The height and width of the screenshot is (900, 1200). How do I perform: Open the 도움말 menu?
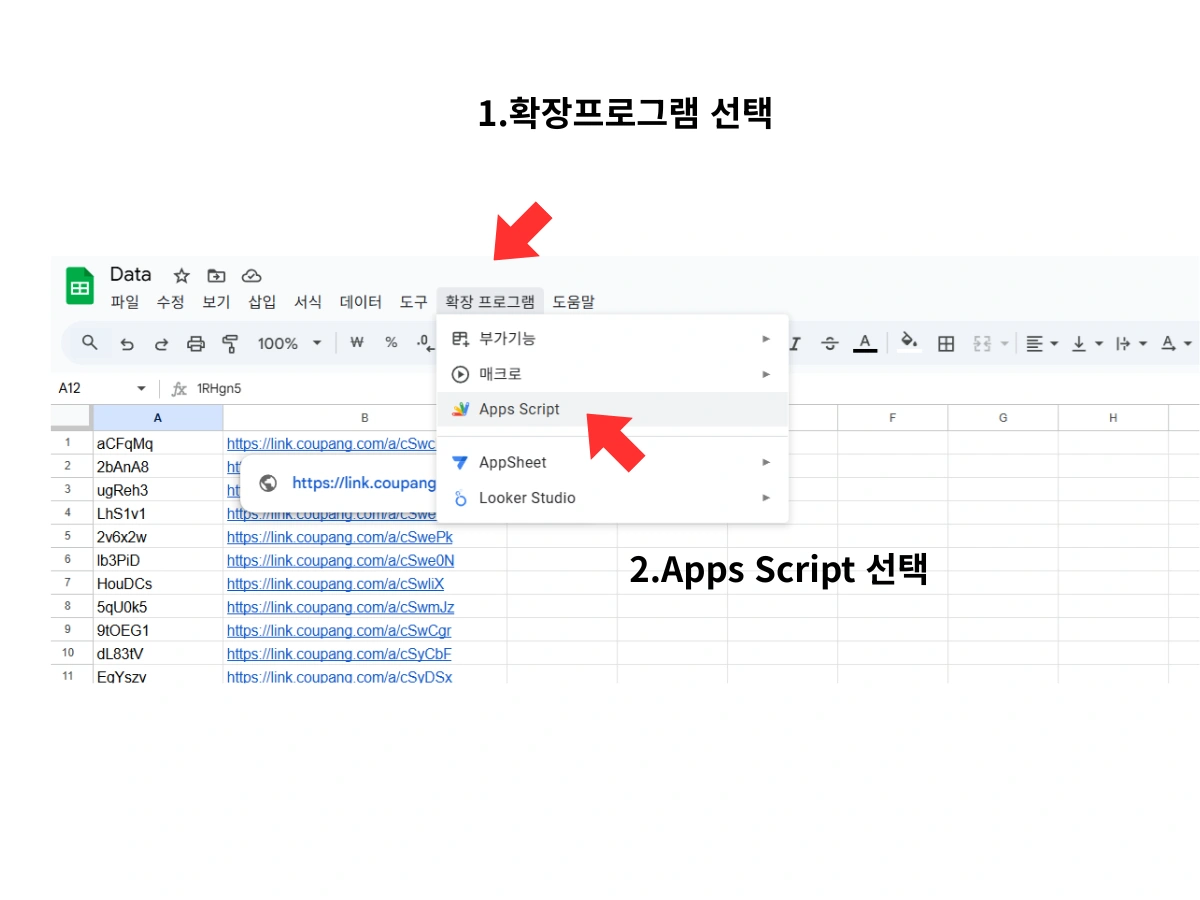[x=574, y=301]
